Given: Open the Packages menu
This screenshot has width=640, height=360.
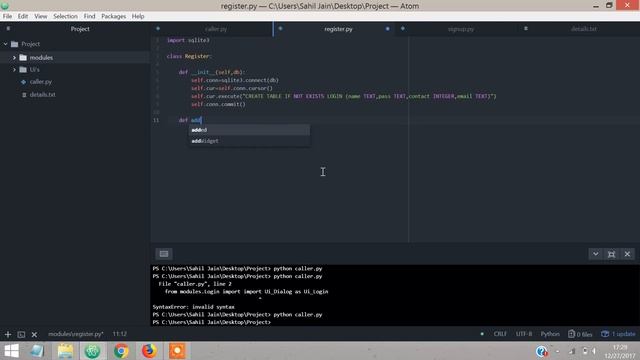Looking at the screenshot, I should point(113,16).
